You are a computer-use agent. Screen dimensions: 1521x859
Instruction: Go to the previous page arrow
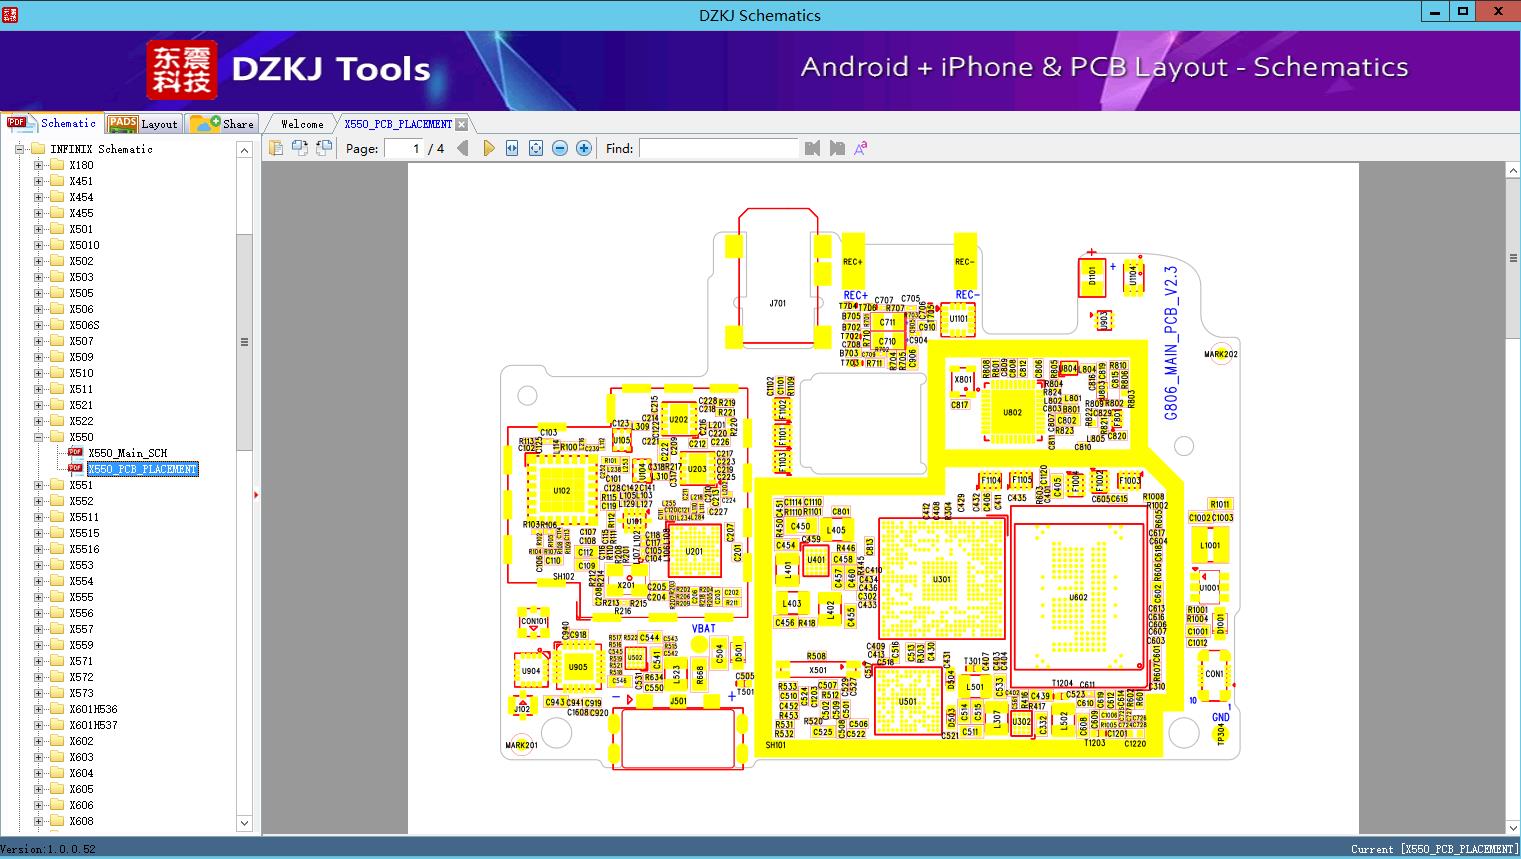pyautogui.click(x=462, y=148)
